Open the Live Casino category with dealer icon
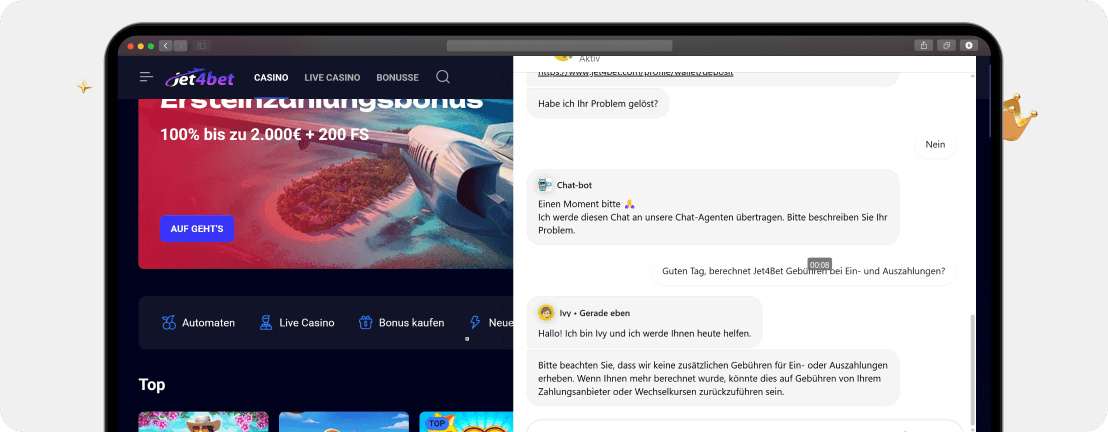This screenshot has width=1108, height=432. pyautogui.click(x=297, y=322)
